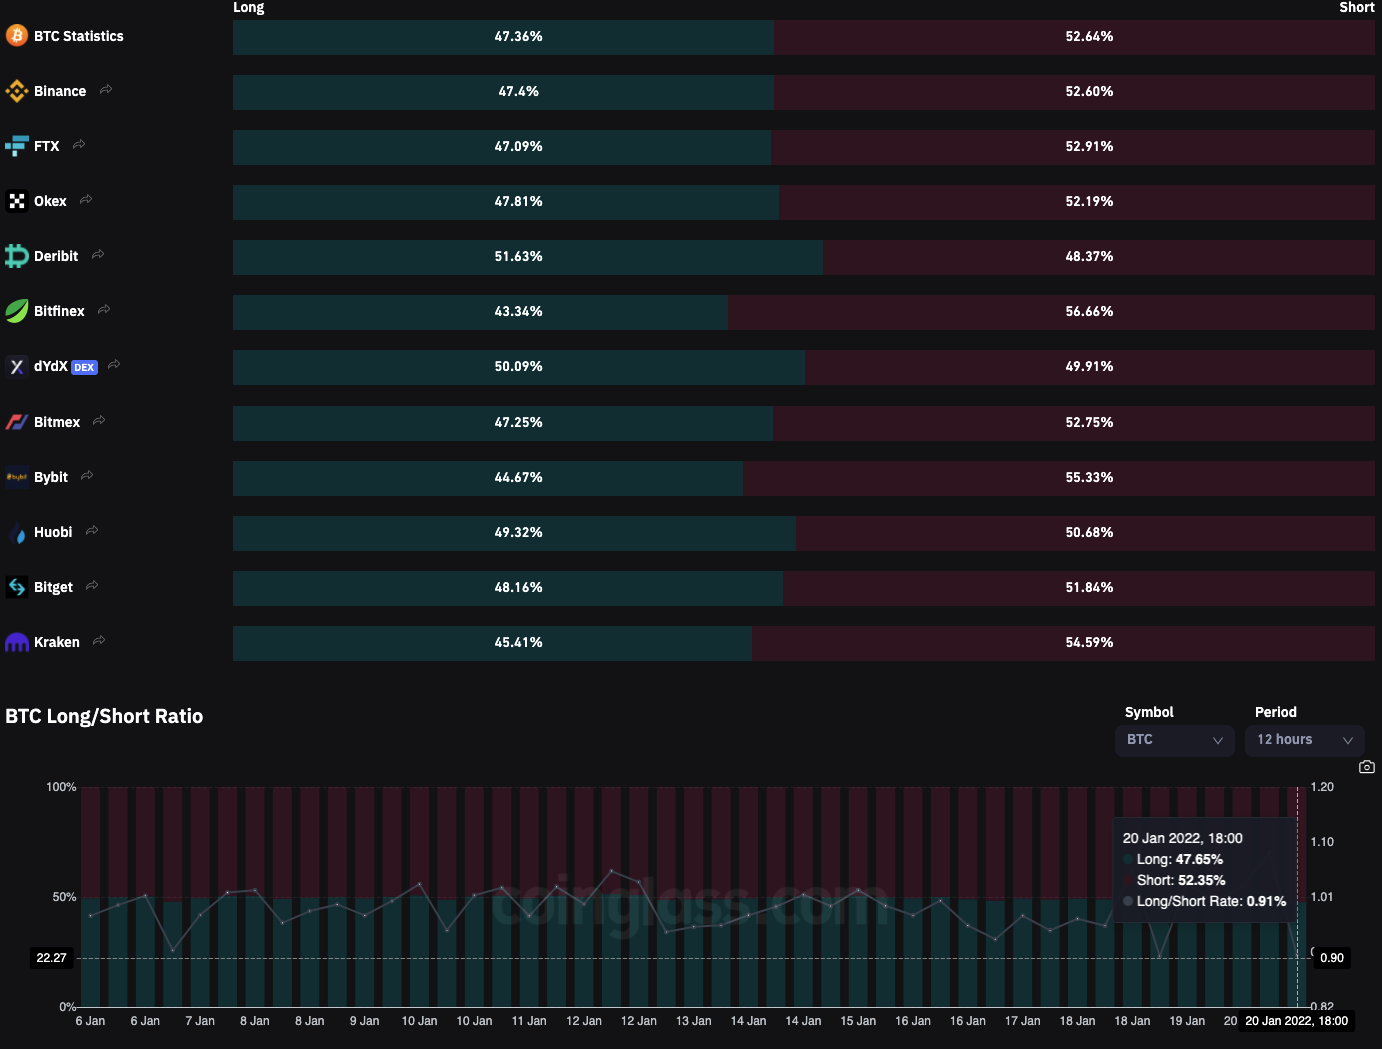Open the share arrow next to Bitmex

[99, 421]
